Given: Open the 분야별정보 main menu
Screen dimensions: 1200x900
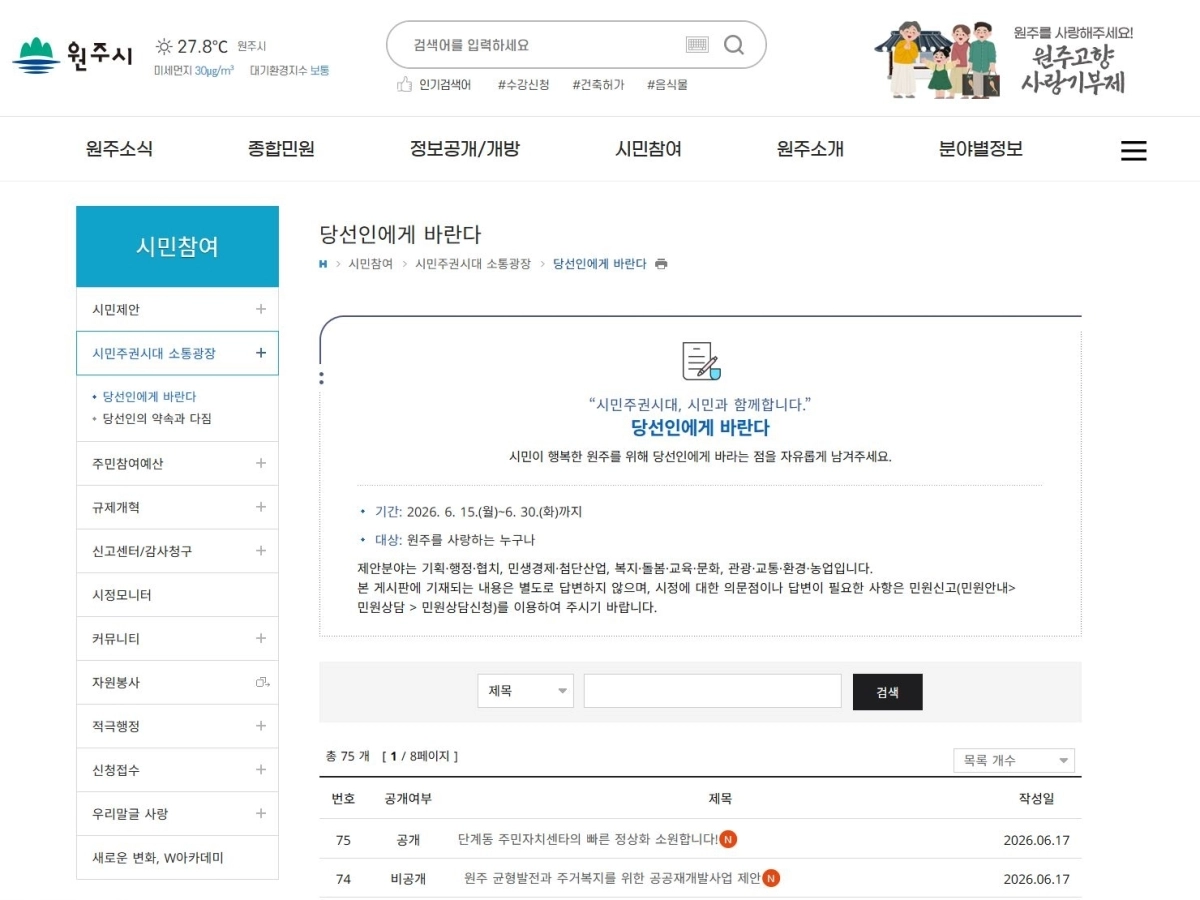Looking at the screenshot, I should [x=980, y=149].
